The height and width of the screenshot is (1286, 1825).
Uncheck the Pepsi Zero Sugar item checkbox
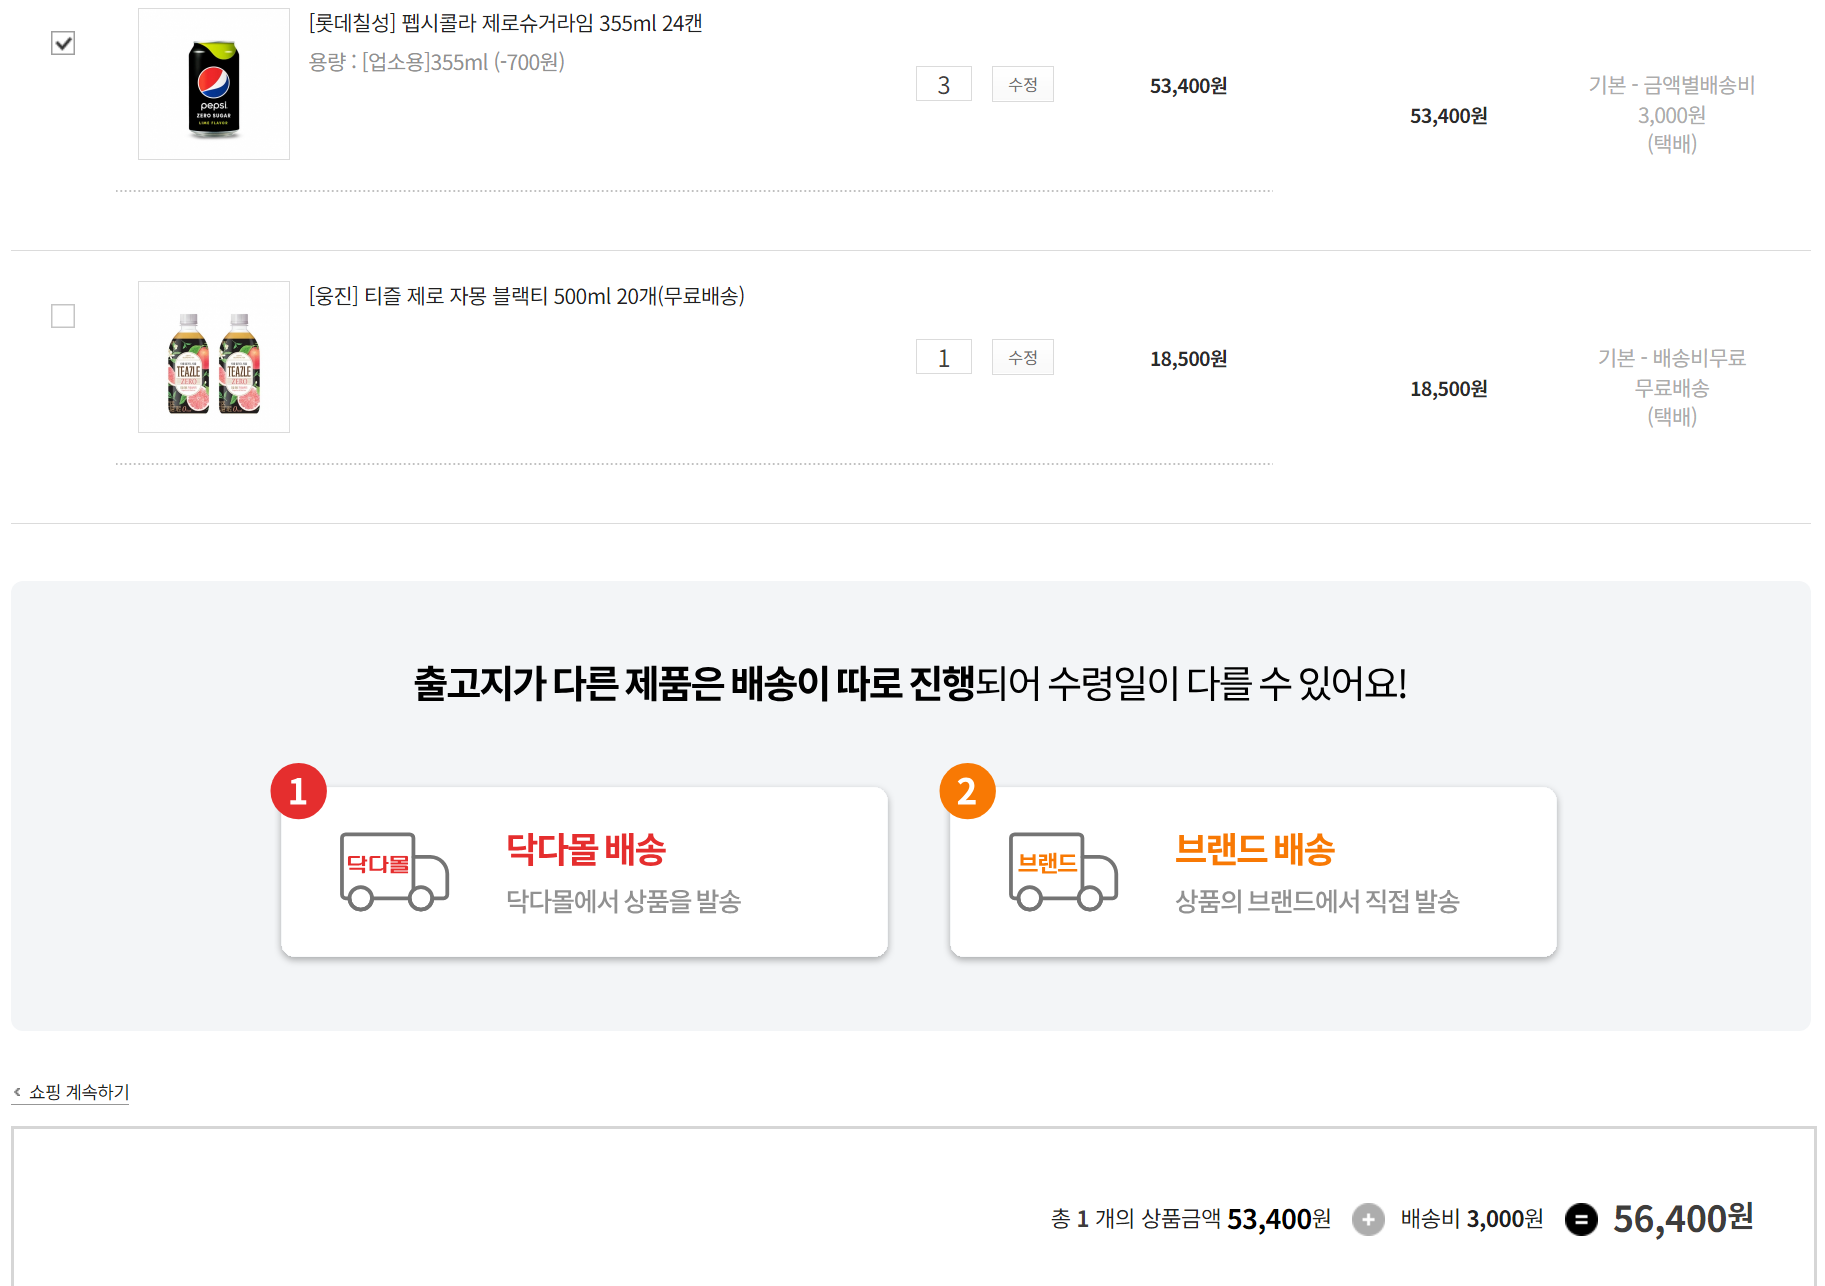[x=63, y=43]
